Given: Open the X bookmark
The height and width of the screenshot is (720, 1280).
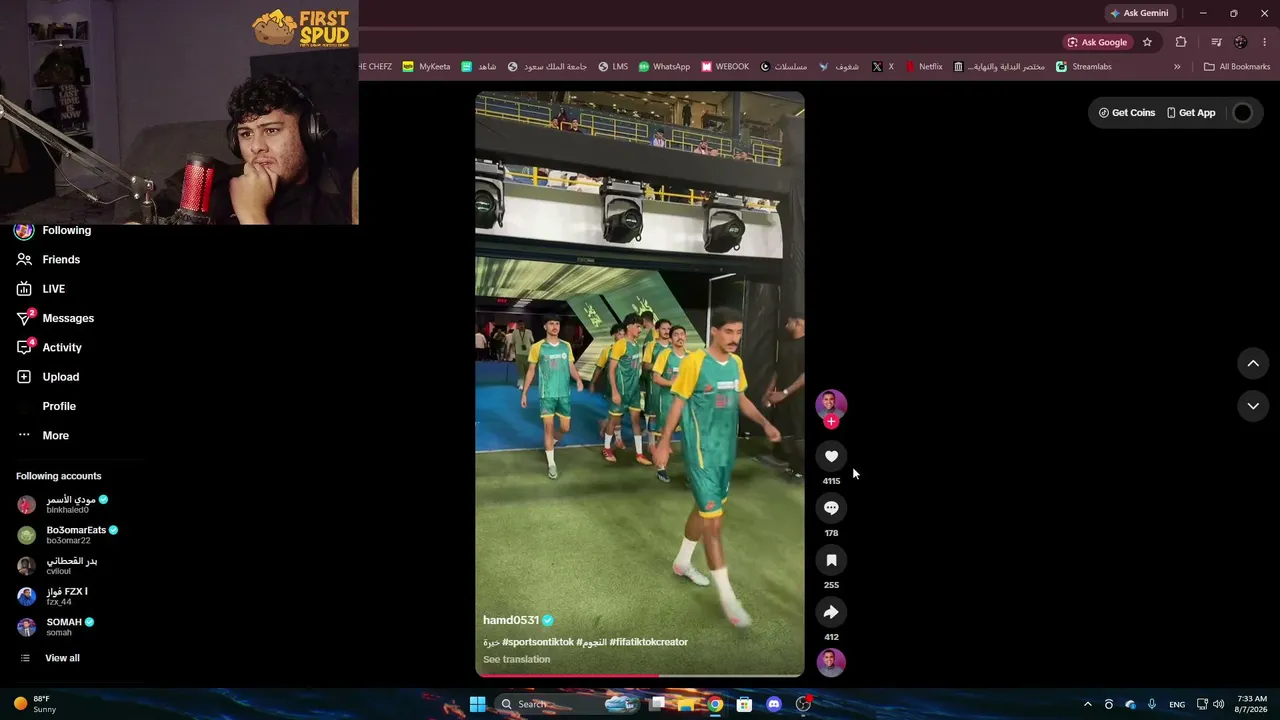Looking at the screenshot, I should pos(883,67).
